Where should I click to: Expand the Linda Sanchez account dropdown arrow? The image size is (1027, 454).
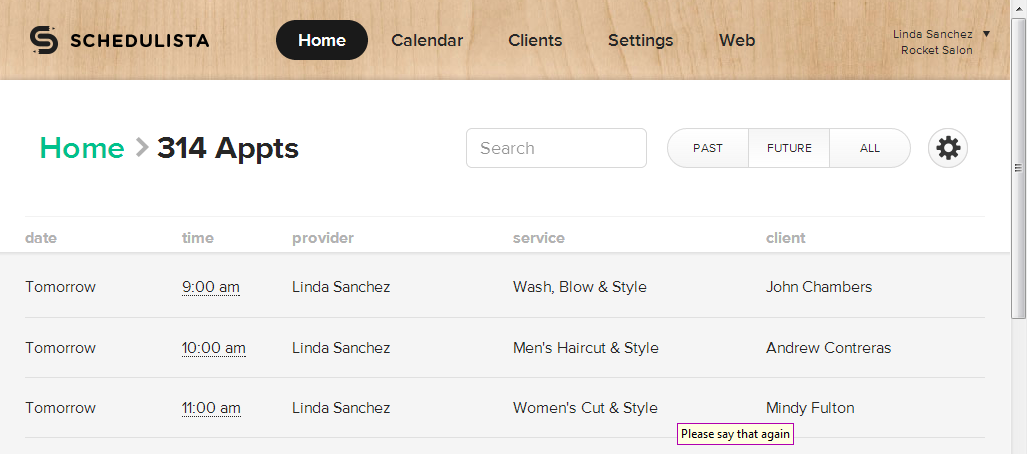(x=986, y=34)
